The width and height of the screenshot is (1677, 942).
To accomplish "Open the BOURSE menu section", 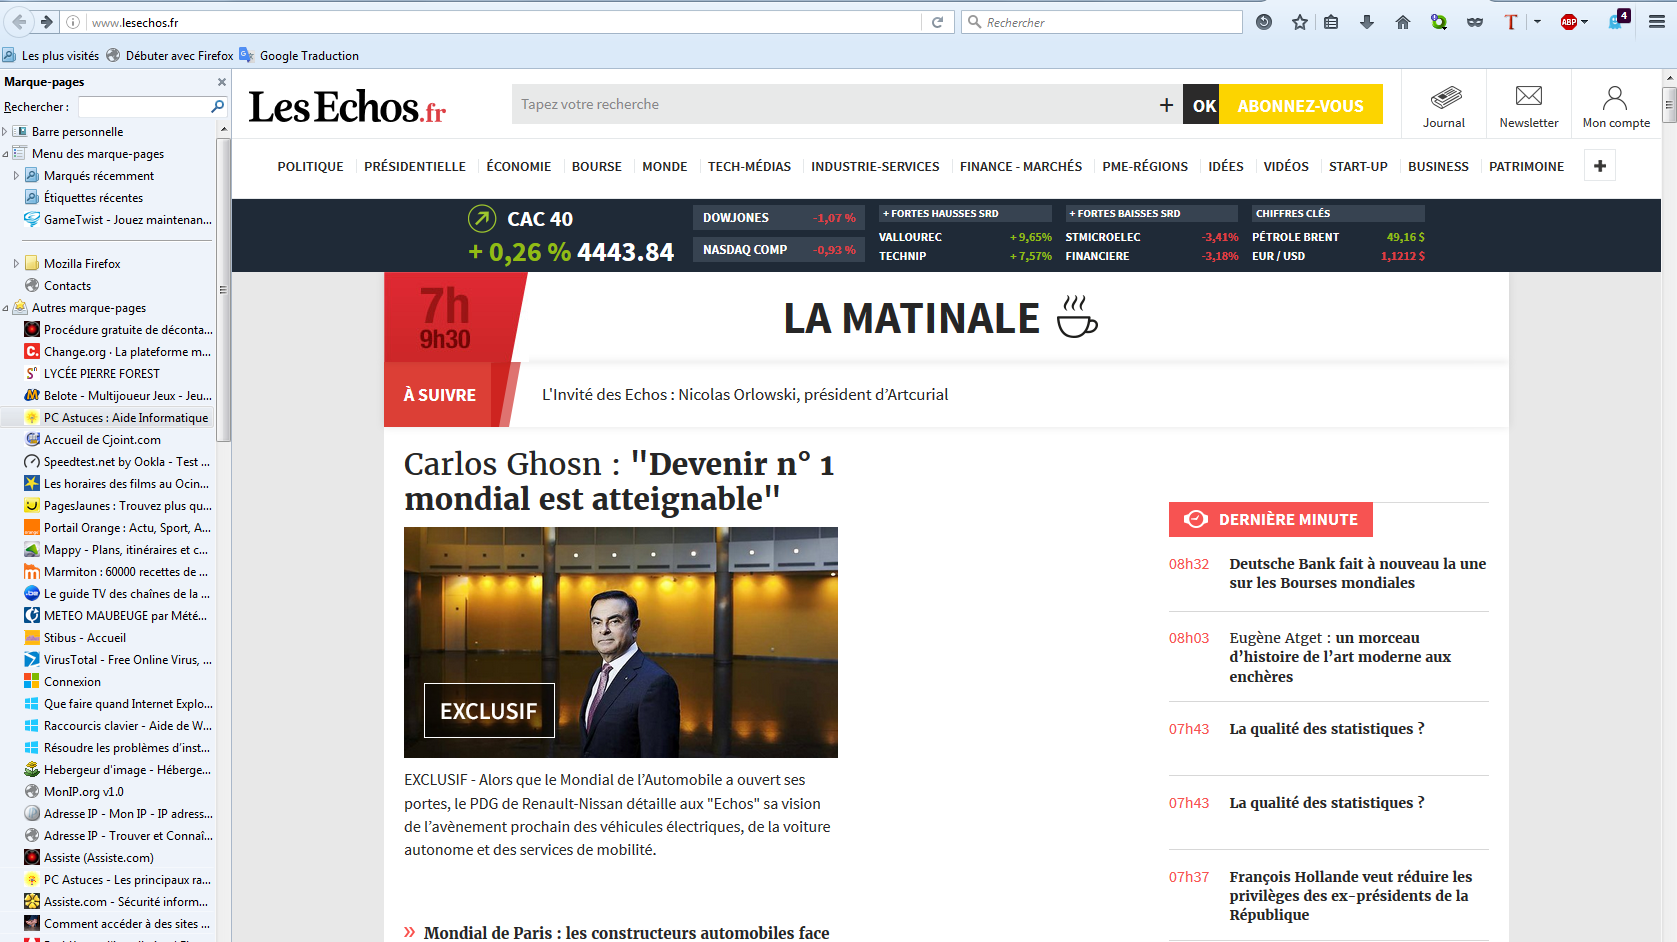I will (597, 167).
